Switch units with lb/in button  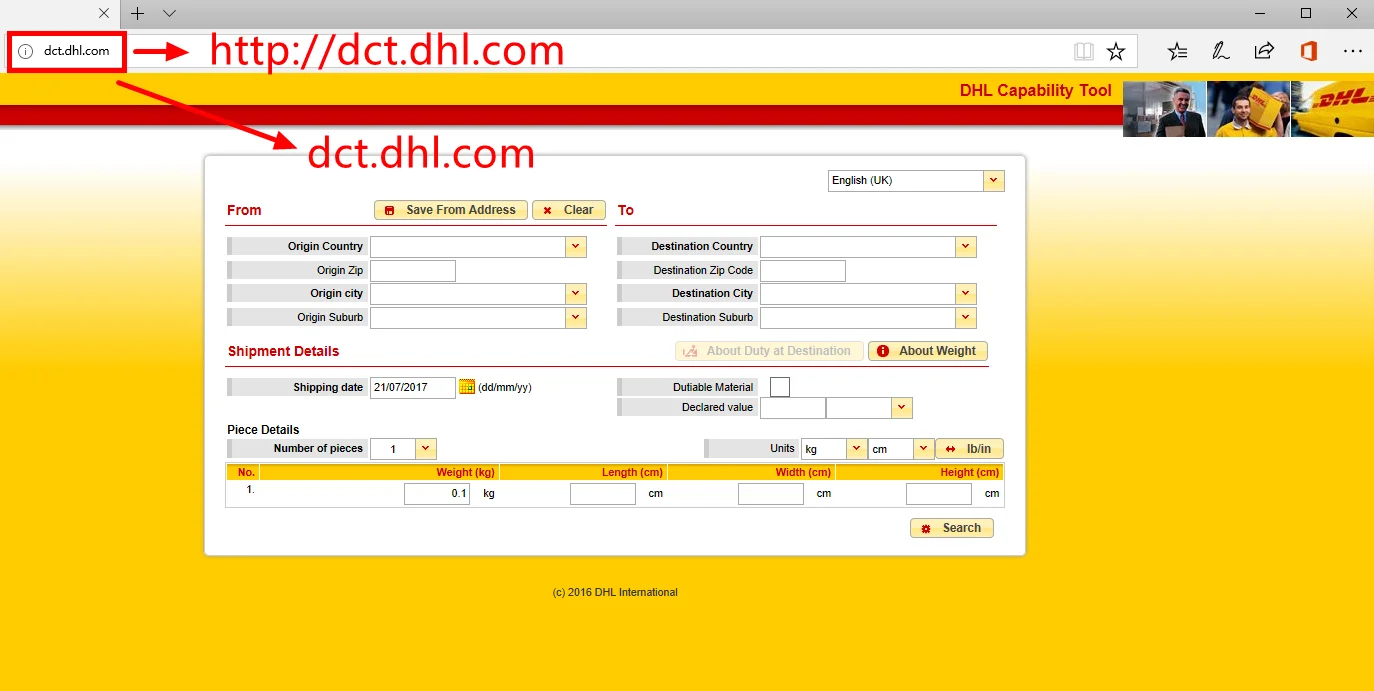coord(969,449)
